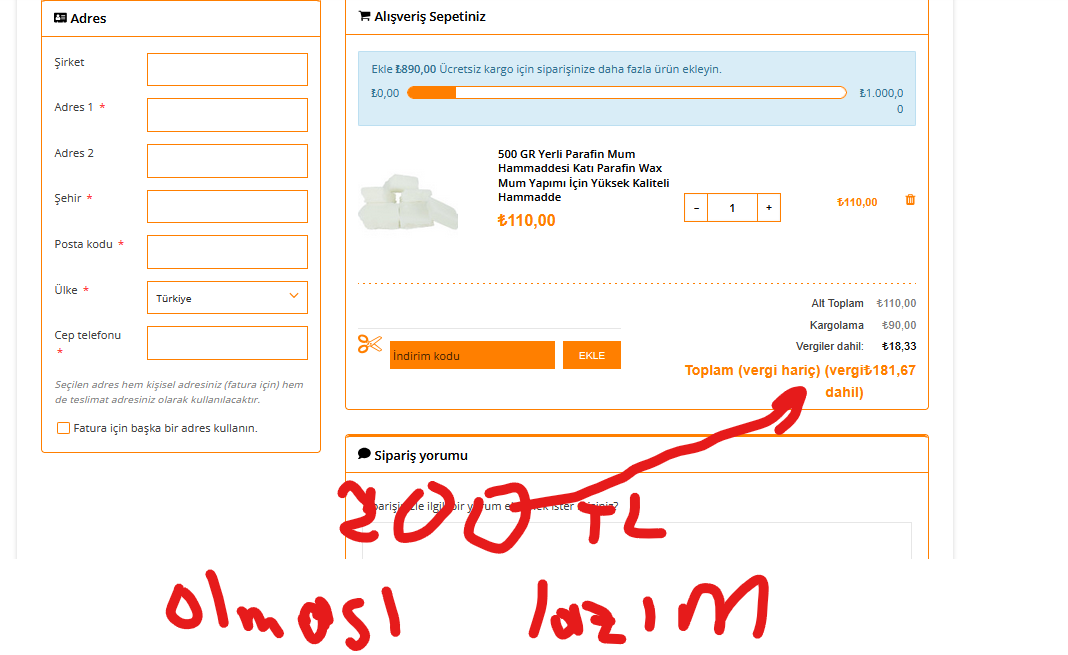Viewport: 1068px width, 655px height.
Task: Click the address card icon next to Adres
Action: pyautogui.click(x=61, y=18)
